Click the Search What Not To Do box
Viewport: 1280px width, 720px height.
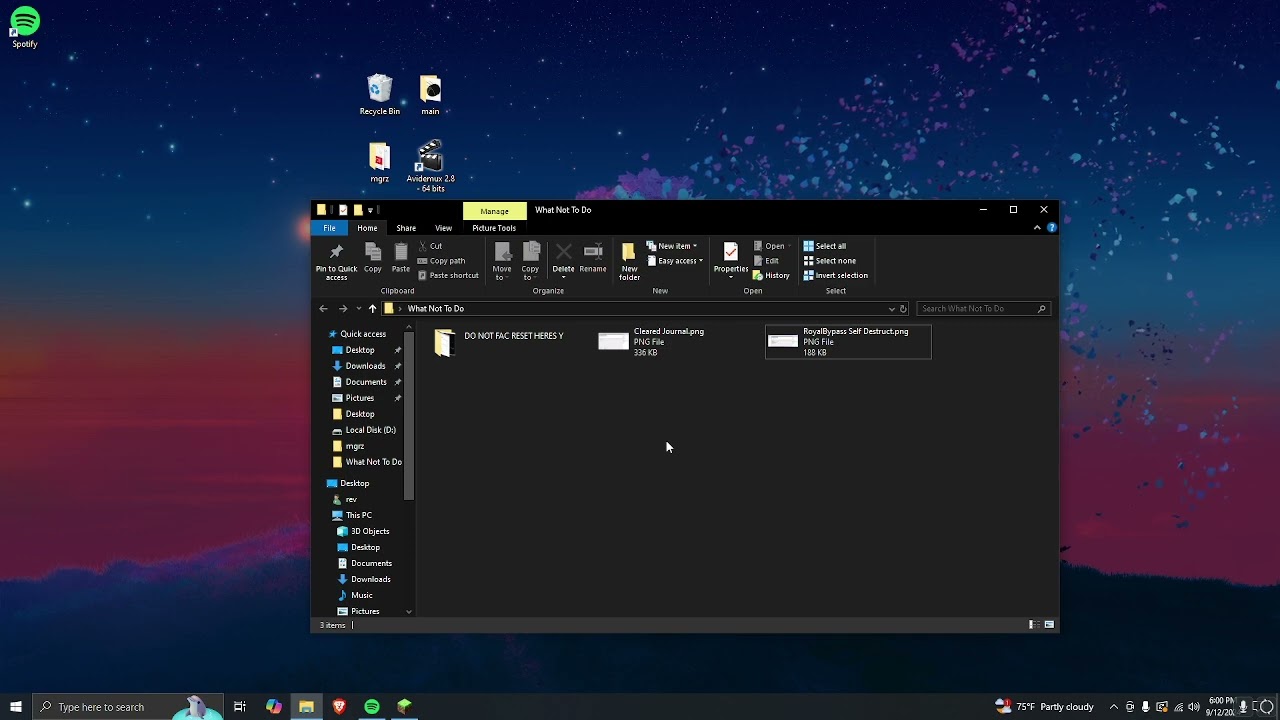tap(982, 309)
